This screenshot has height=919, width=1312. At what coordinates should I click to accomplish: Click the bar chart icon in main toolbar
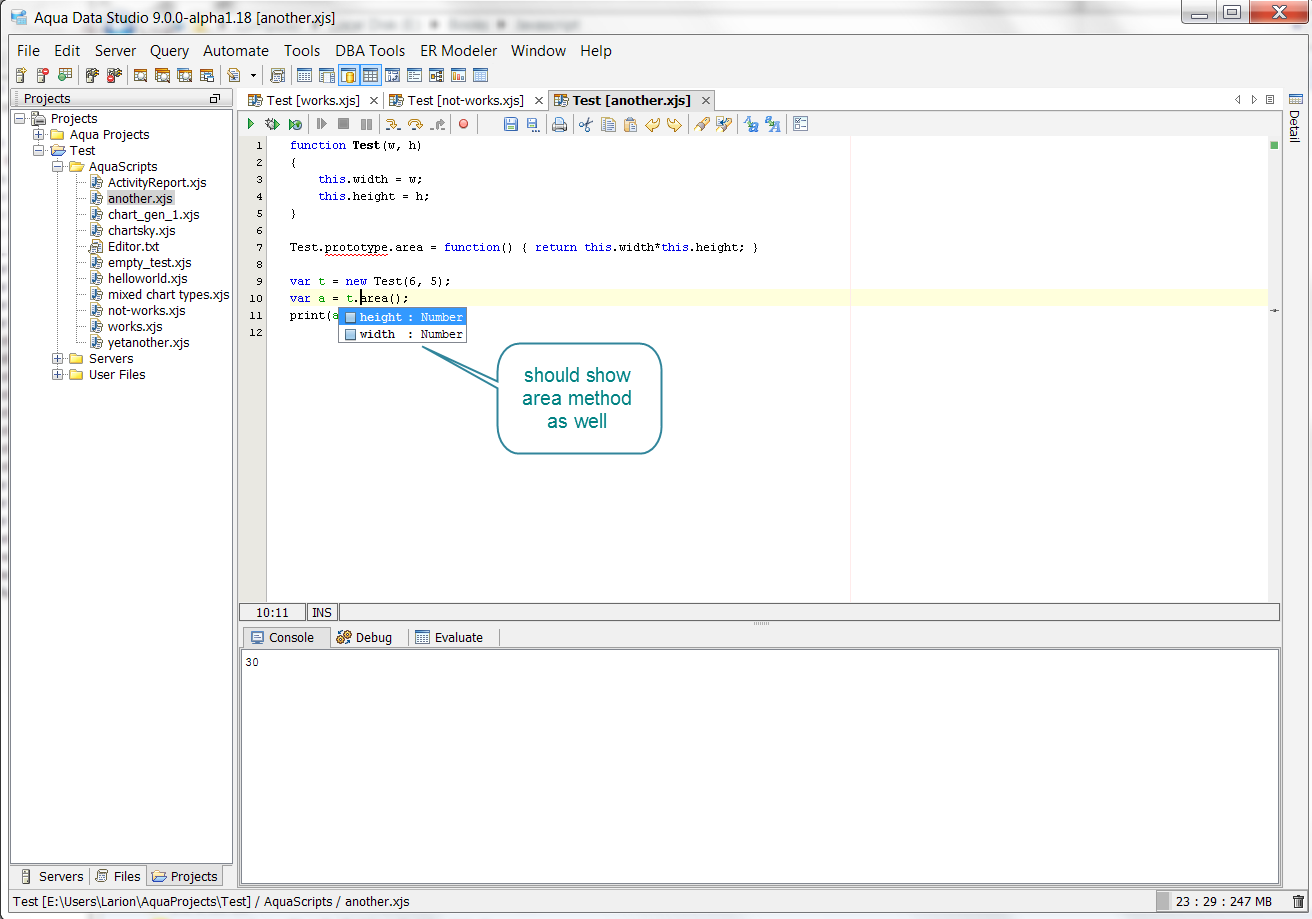pyautogui.click(x=459, y=75)
